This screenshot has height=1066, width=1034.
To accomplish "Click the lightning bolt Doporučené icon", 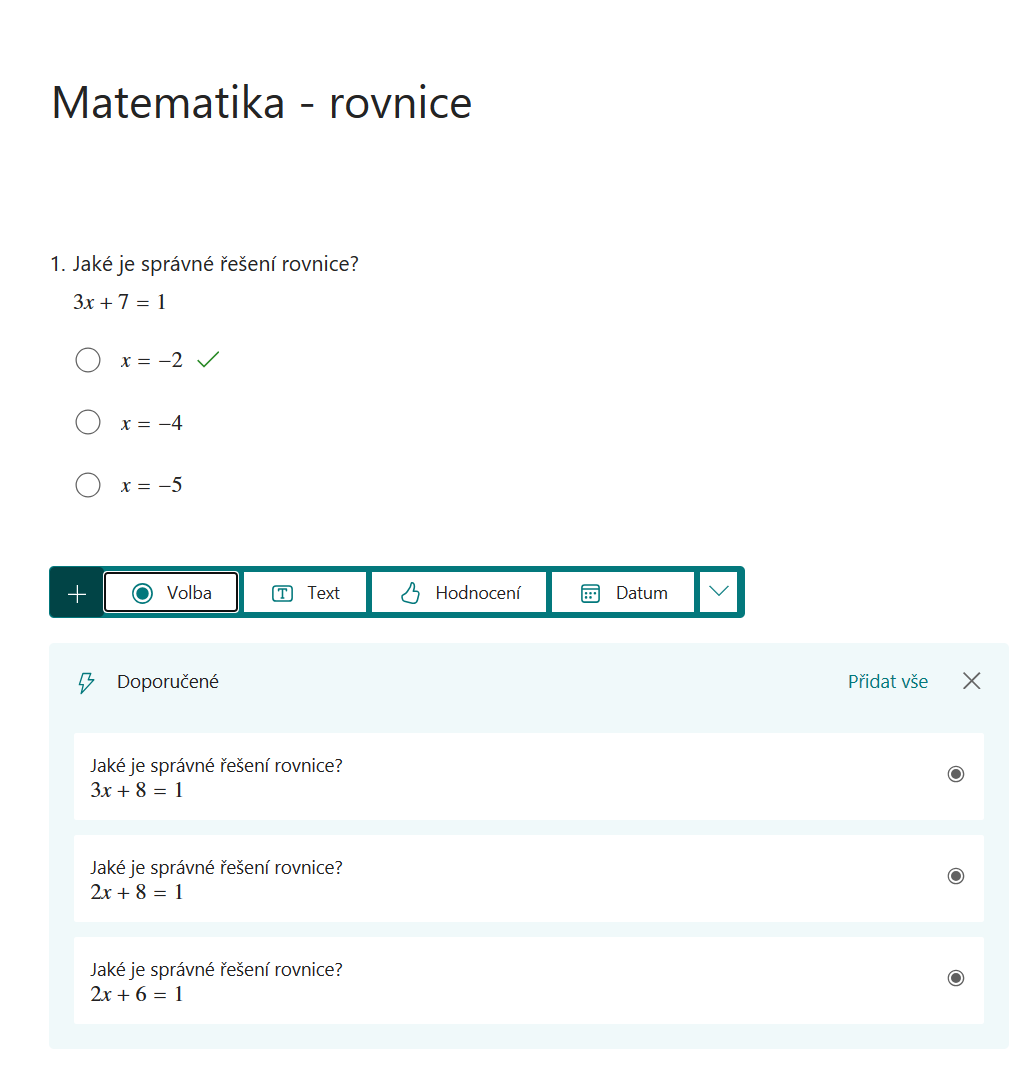I will [86, 682].
